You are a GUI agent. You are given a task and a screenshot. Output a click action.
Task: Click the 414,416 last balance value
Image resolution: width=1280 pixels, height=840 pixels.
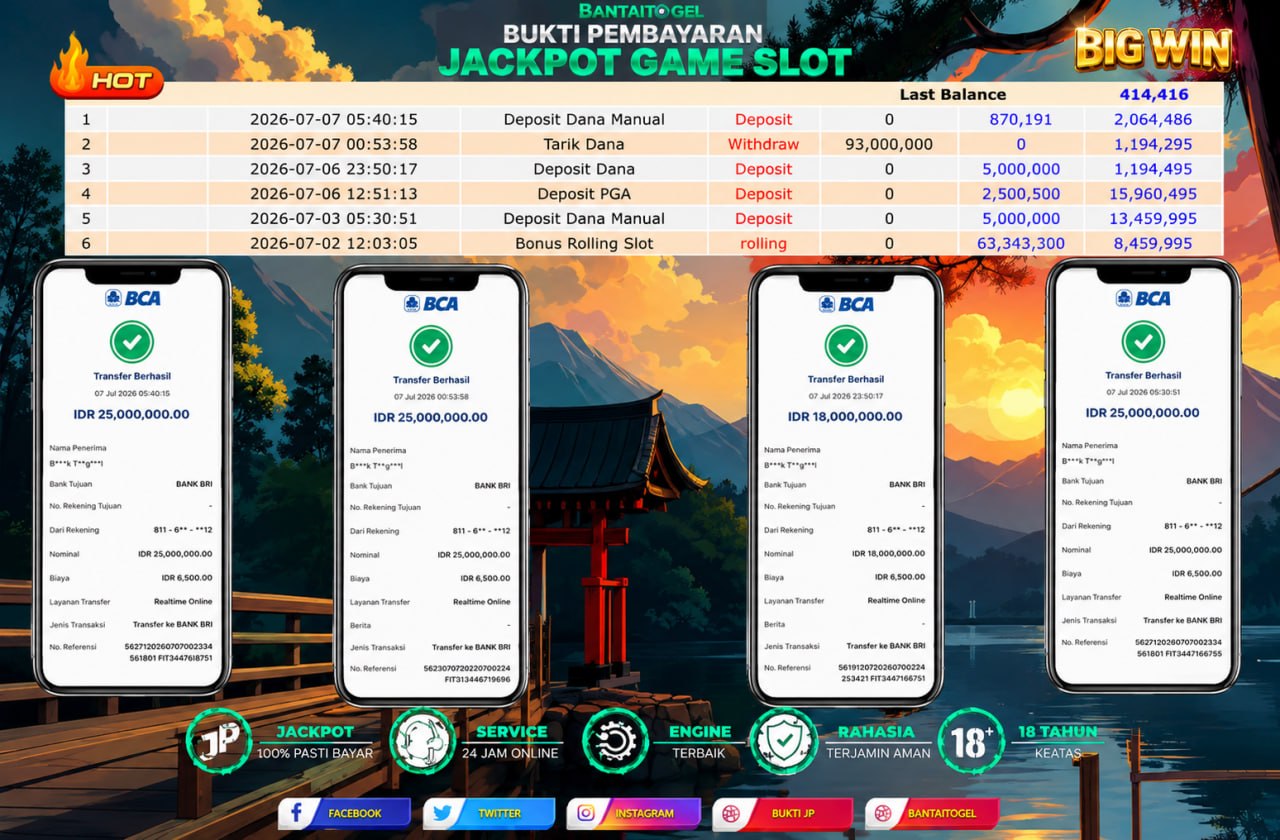pos(1154,95)
